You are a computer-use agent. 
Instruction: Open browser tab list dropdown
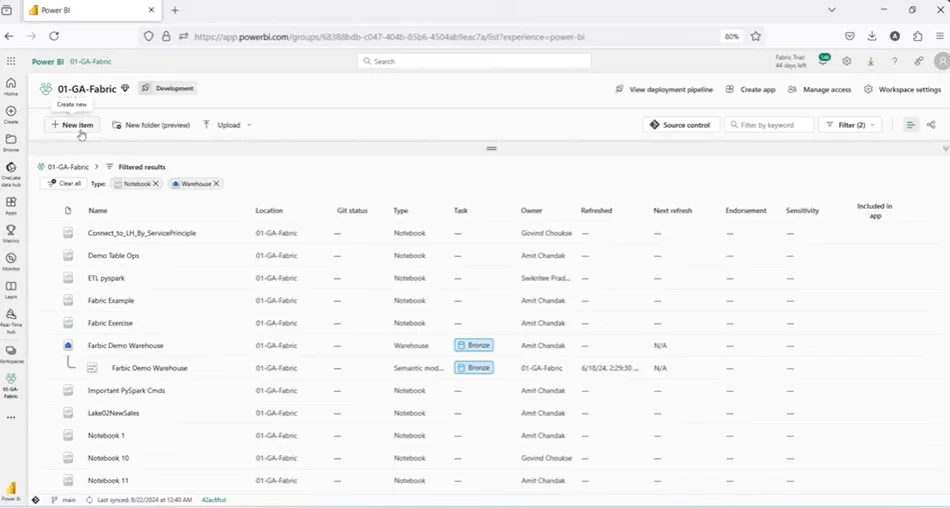832,10
